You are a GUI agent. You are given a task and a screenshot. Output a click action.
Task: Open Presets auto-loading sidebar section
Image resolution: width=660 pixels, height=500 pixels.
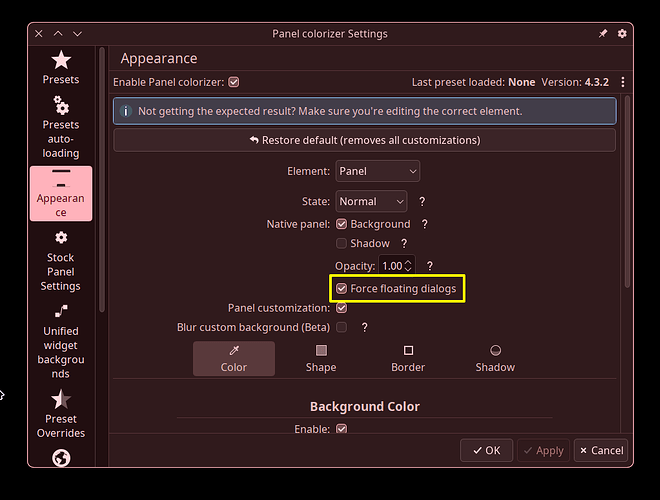point(61,127)
